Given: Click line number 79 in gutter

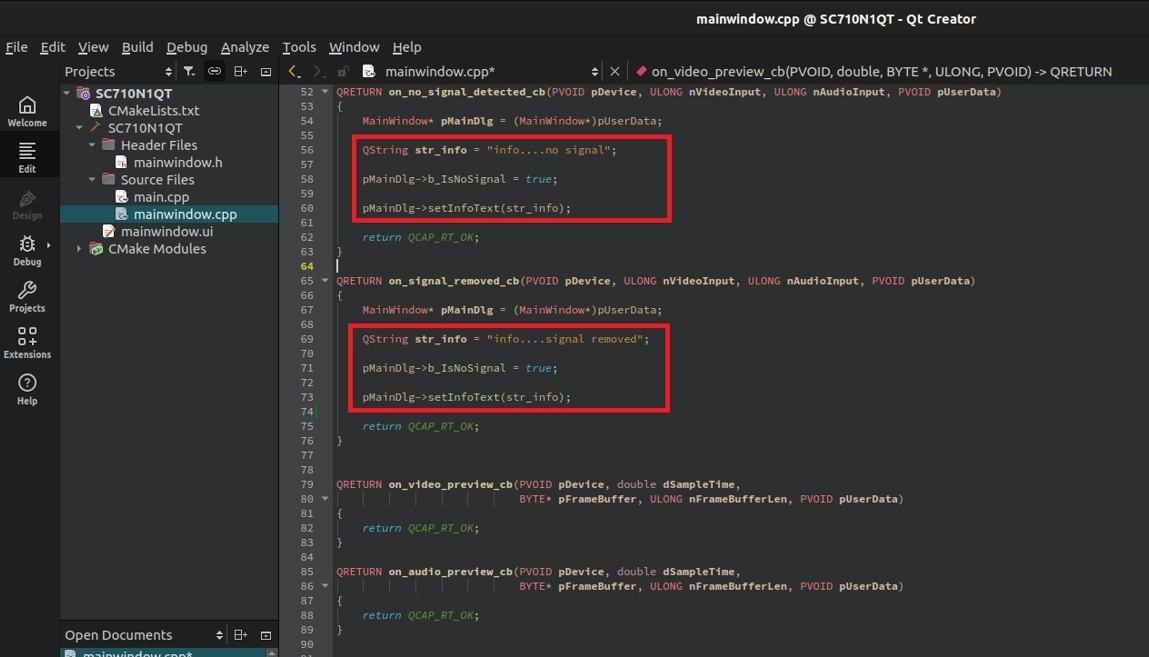Looking at the screenshot, I should click(x=306, y=484).
